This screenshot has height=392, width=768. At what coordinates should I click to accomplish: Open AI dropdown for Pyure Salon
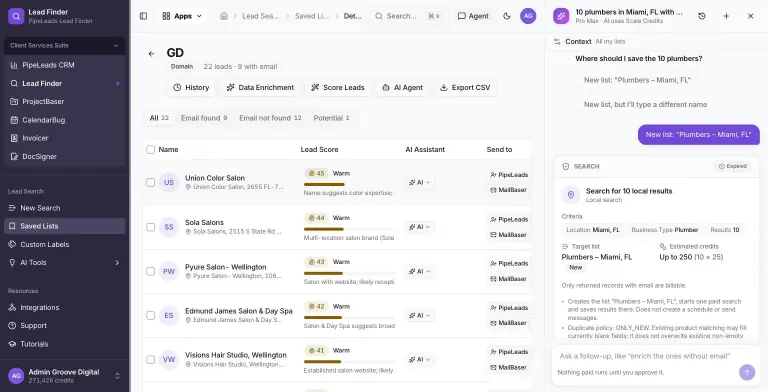coord(419,271)
